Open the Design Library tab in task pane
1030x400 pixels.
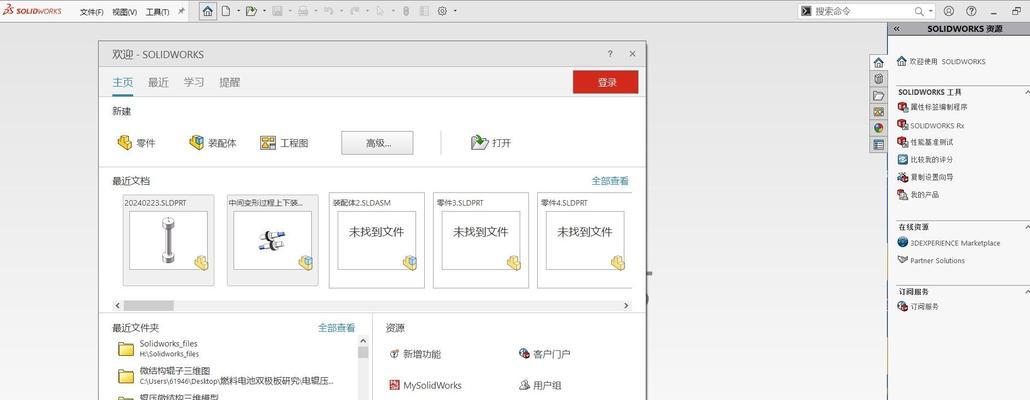pyautogui.click(x=878, y=79)
